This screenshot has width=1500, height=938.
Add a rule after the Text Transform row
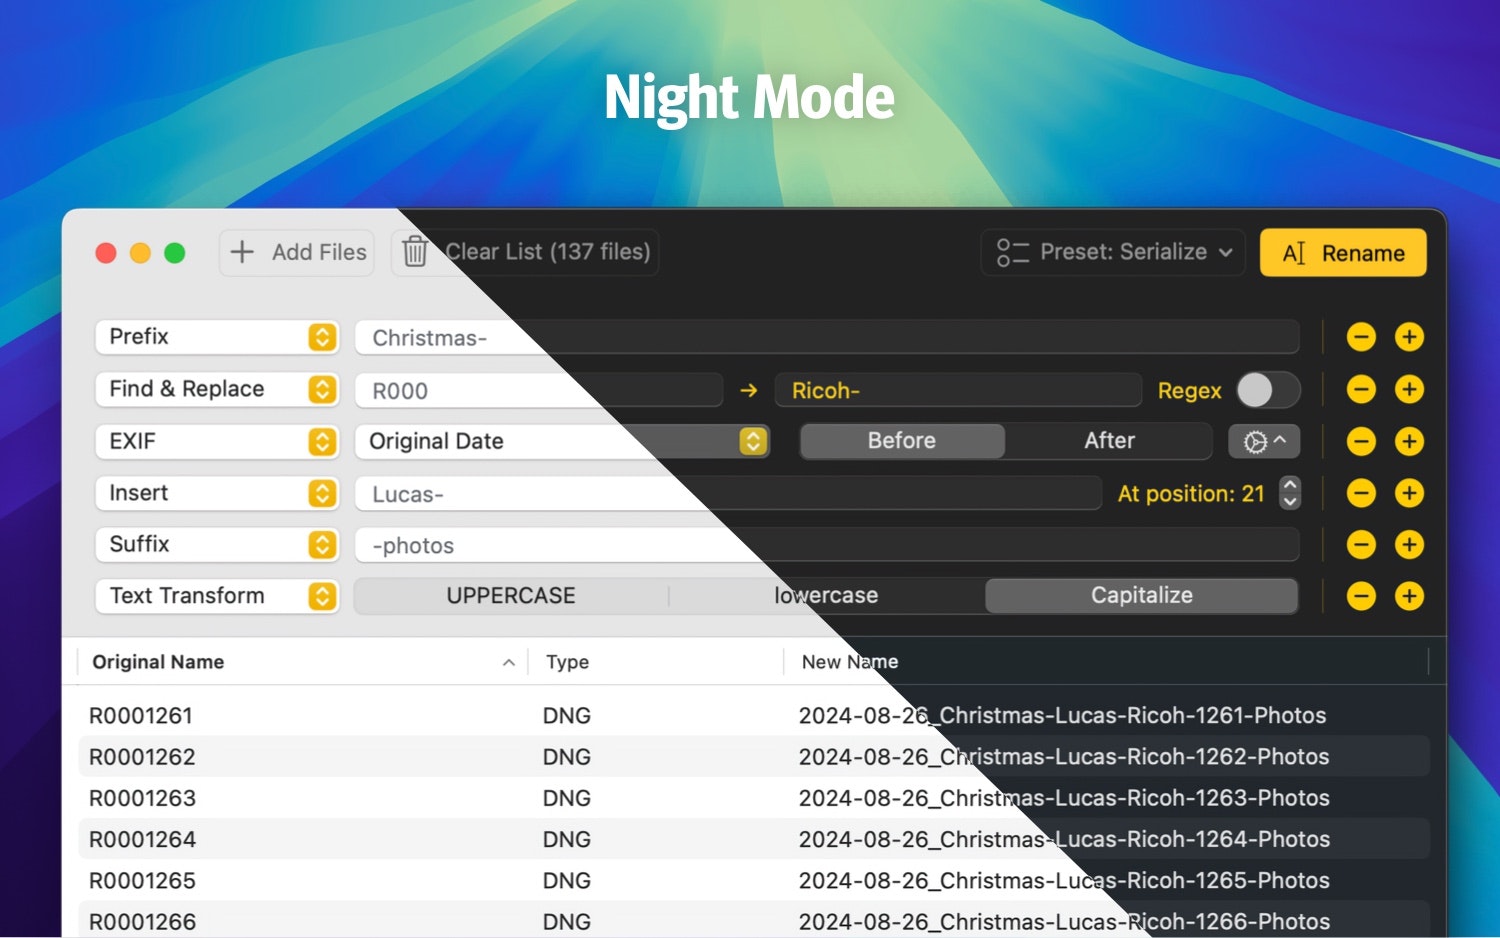pos(1409,597)
